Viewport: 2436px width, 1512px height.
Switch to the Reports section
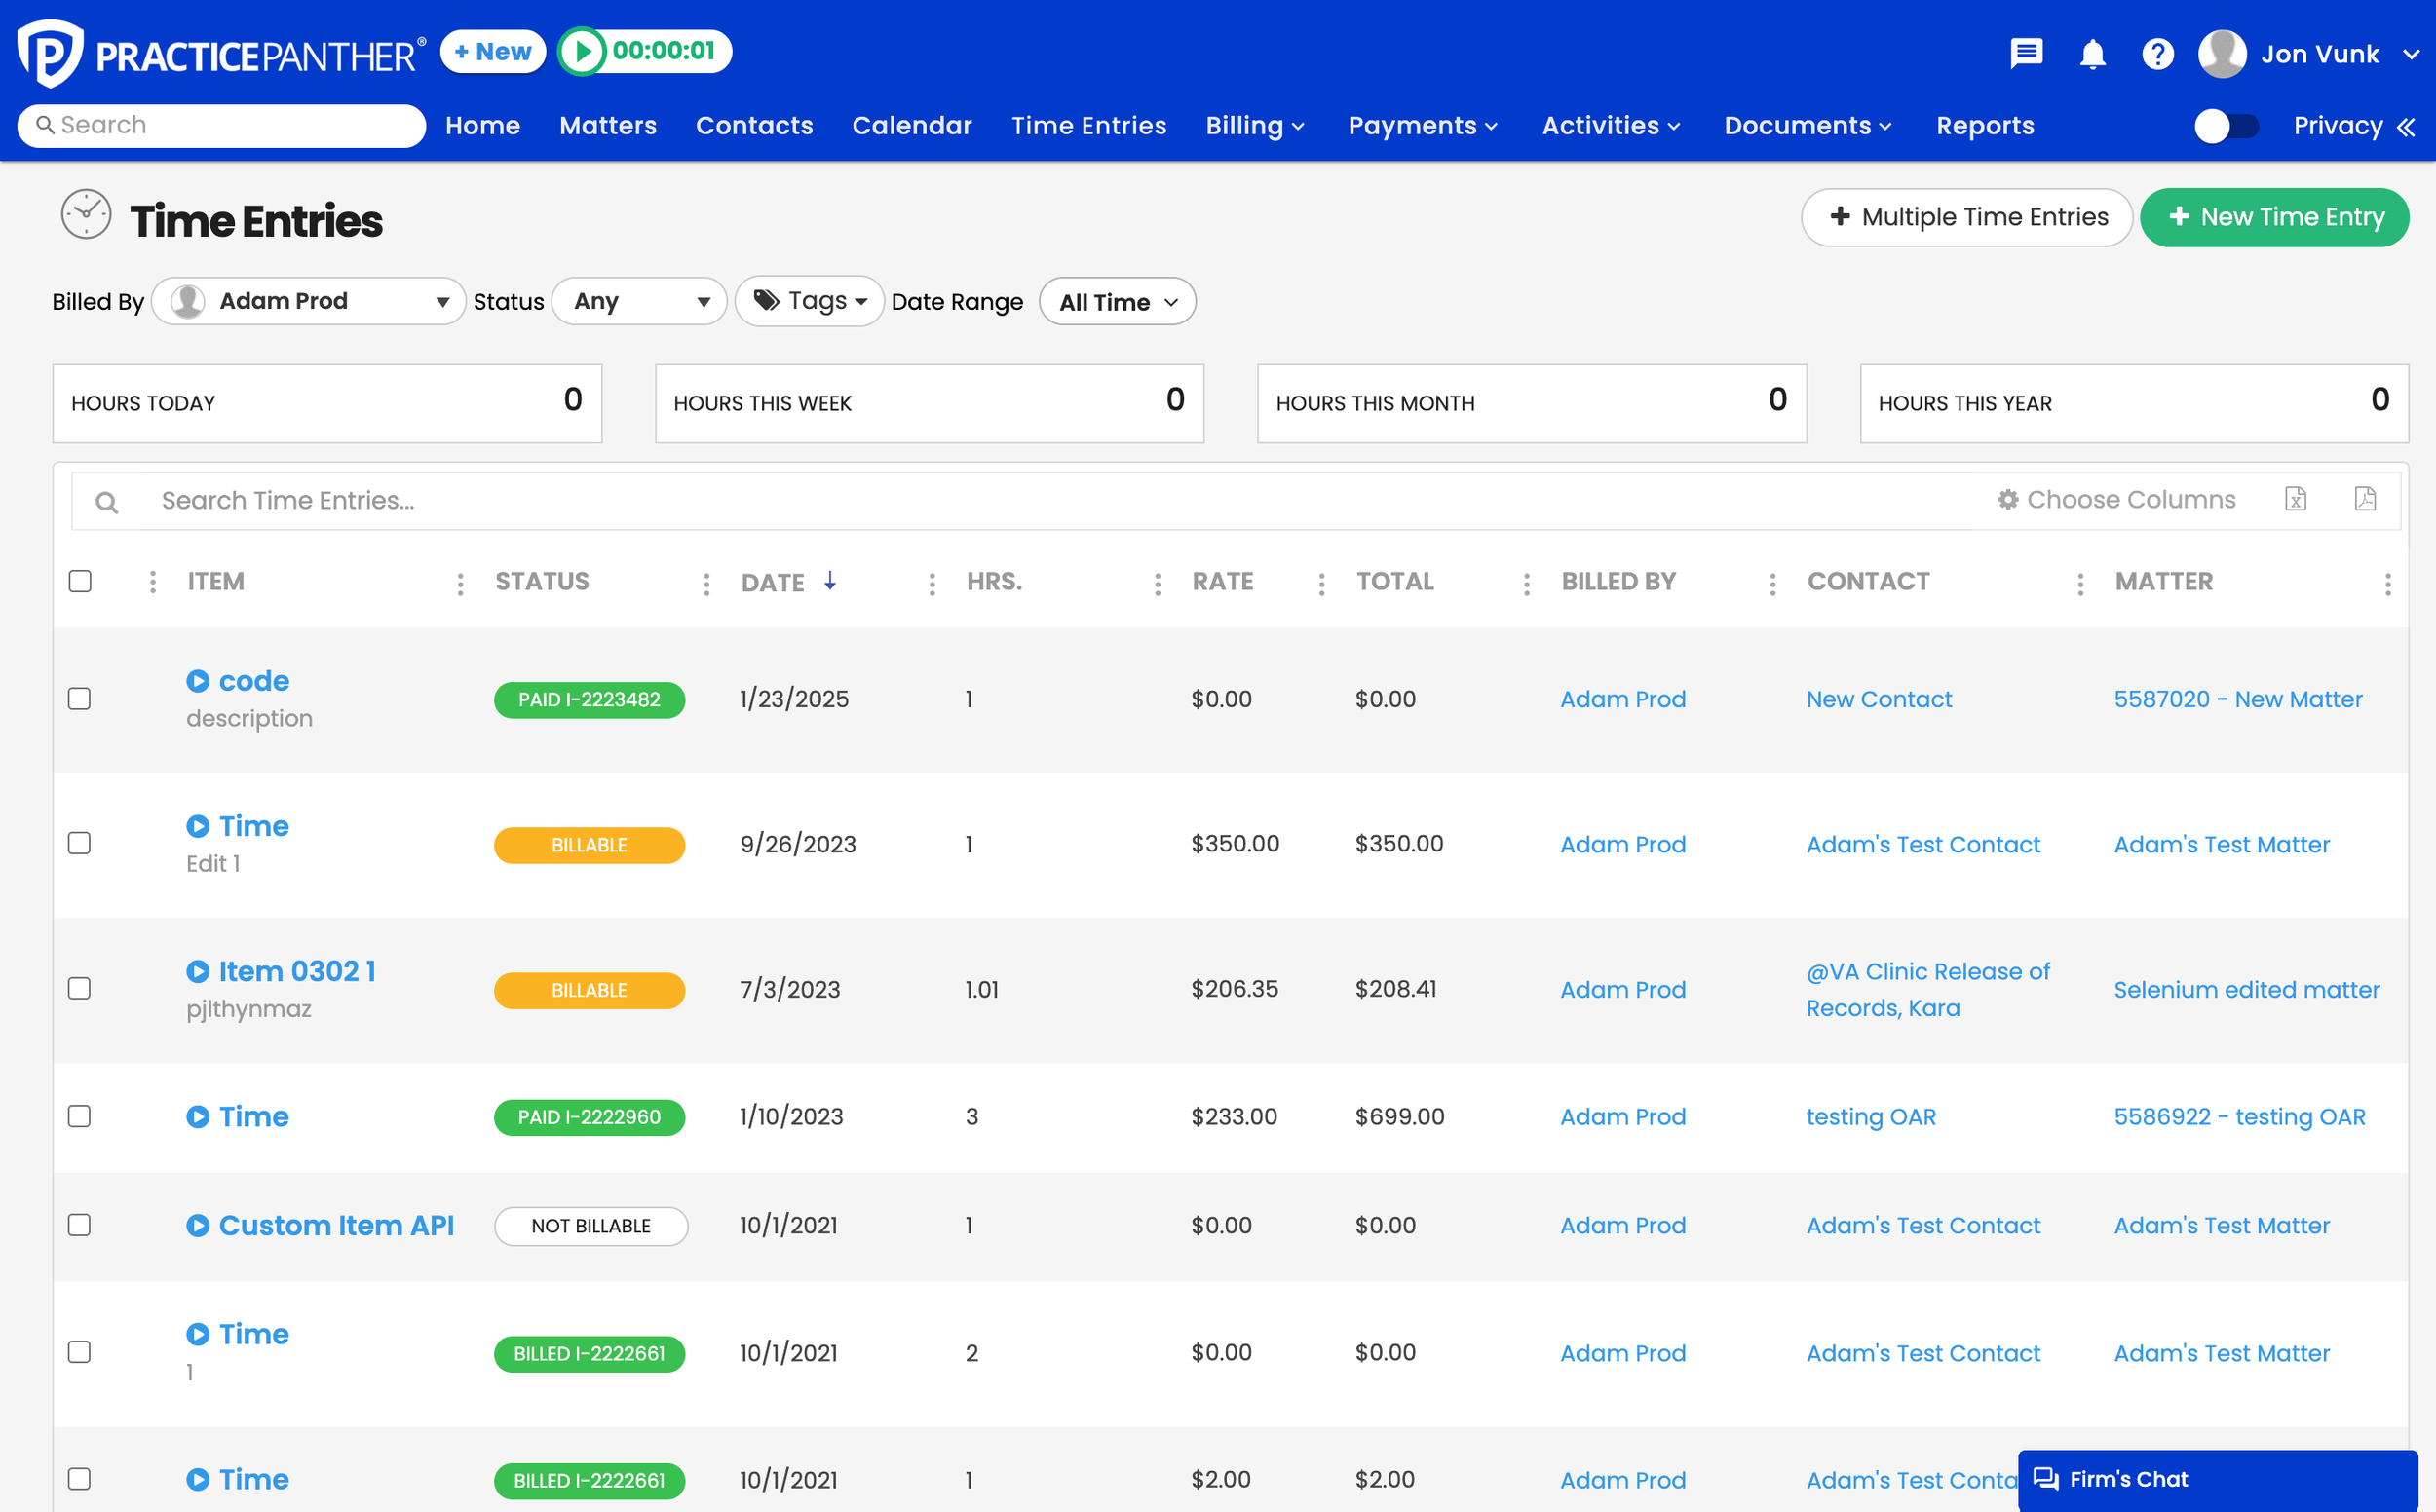(1985, 125)
